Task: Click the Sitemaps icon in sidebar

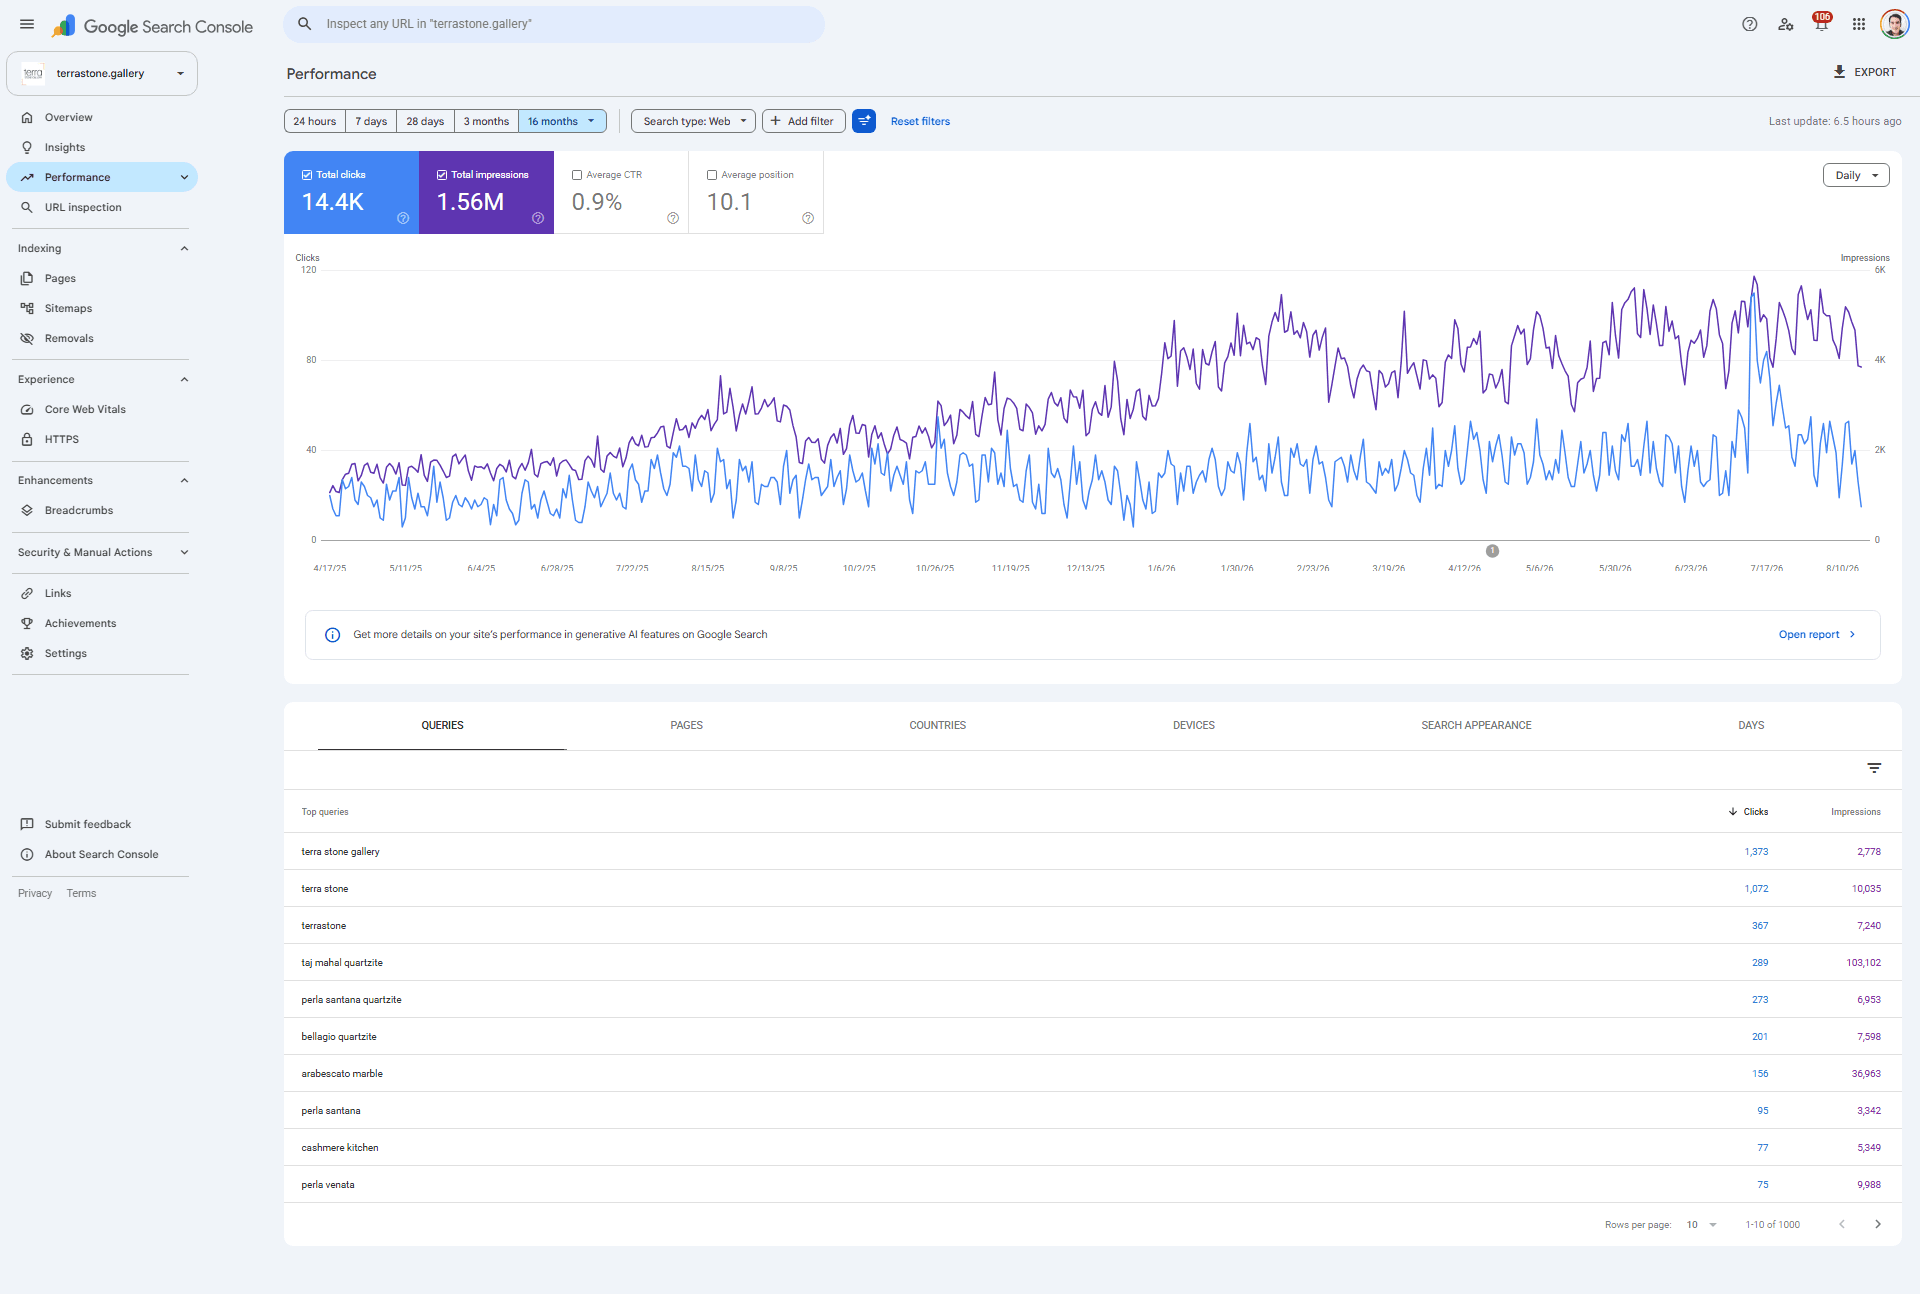Action: [27, 309]
